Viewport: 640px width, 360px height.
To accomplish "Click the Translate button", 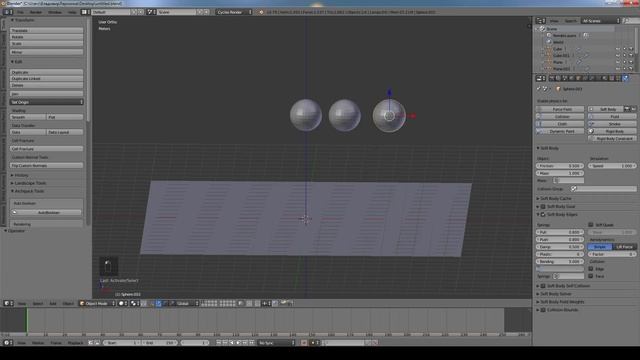I will [47, 30].
